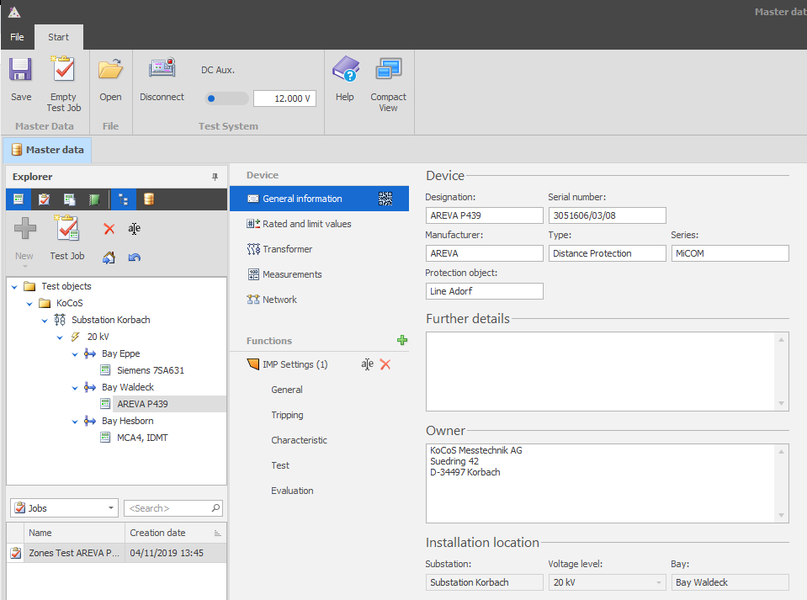Image resolution: width=807 pixels, height=600 pixels.
Task: Click the Name column header in Jobs
Action: [x=74, y=533]
